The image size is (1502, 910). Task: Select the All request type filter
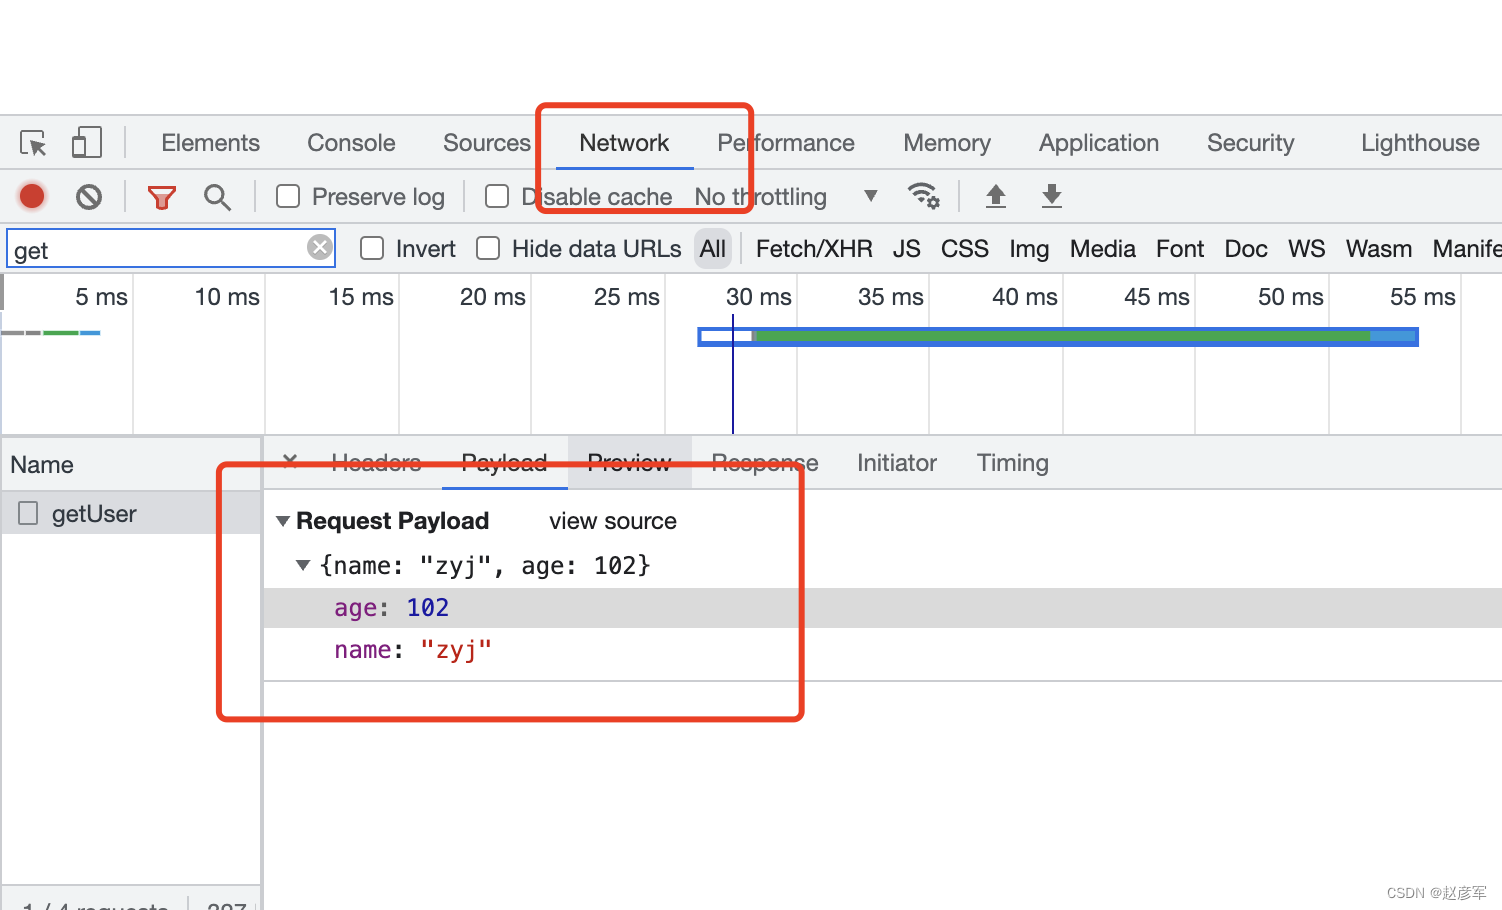(713, 249)
